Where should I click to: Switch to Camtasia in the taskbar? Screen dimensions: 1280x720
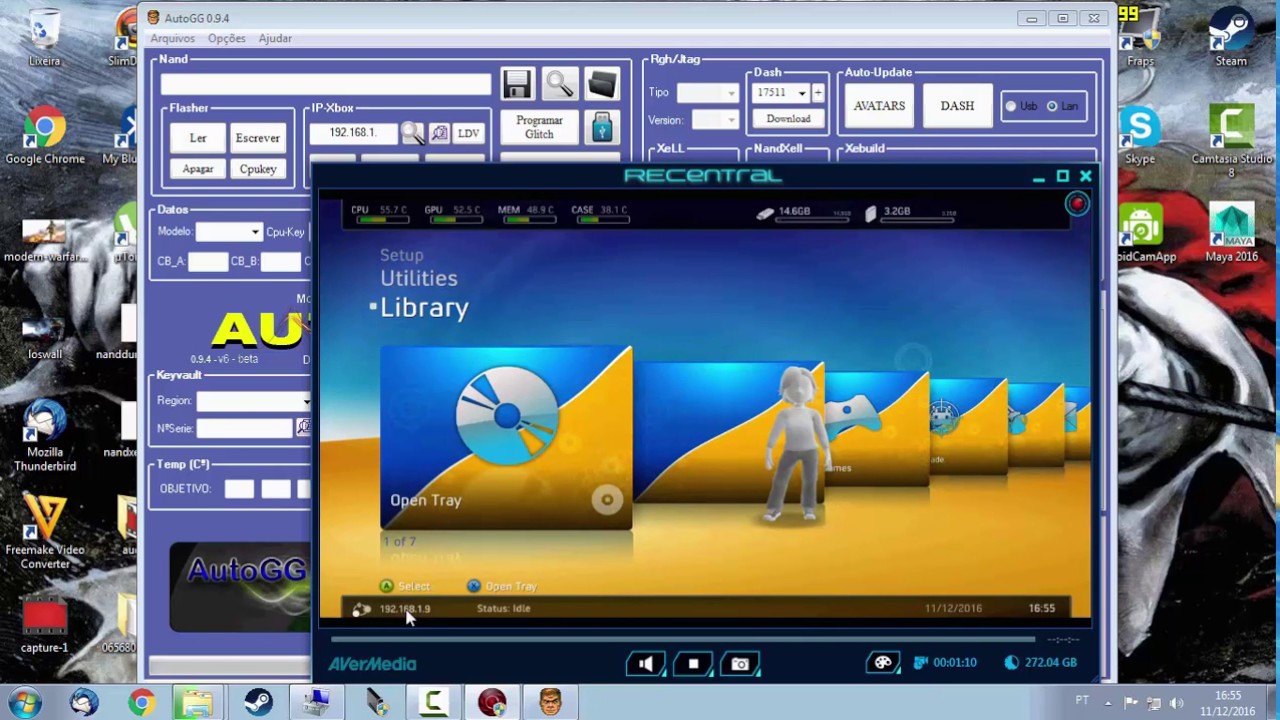click(x=433, y=702)
